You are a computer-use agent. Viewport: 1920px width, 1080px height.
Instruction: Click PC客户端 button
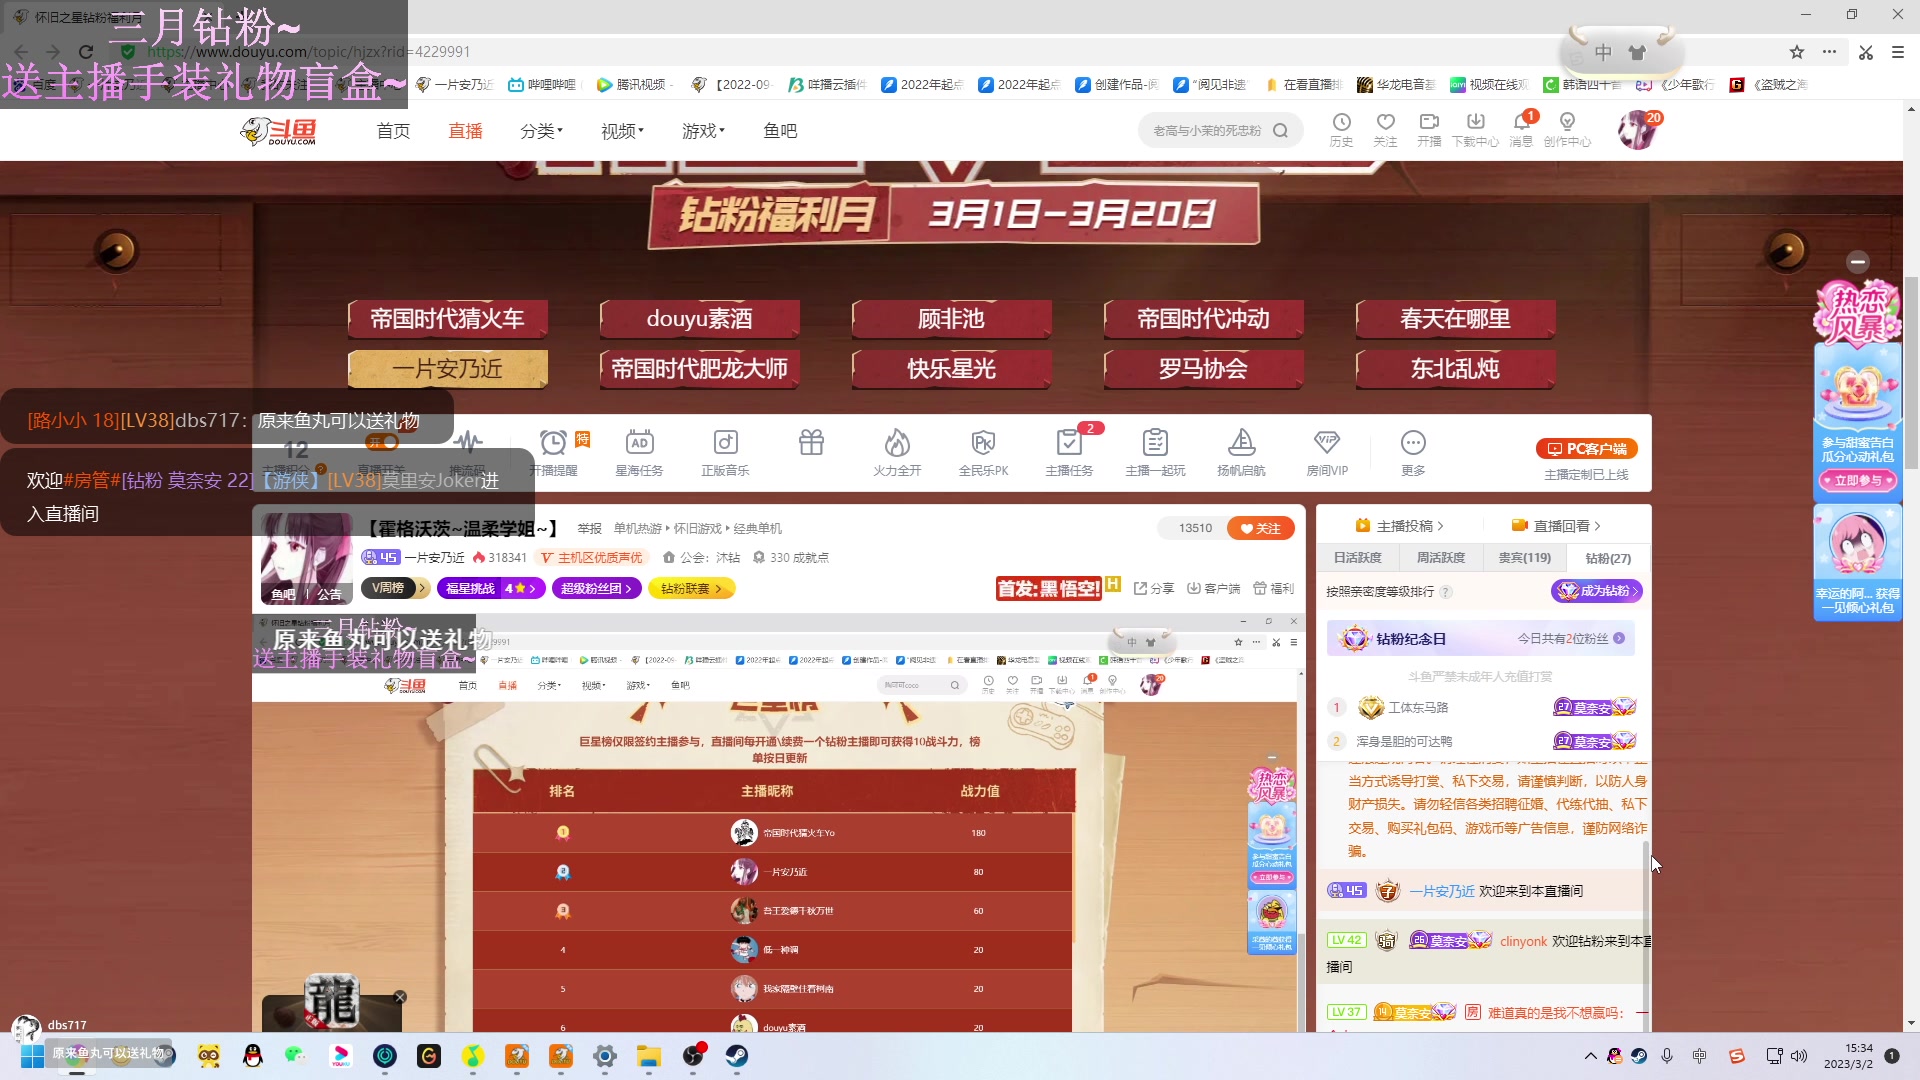click(x=1587, y=449)
